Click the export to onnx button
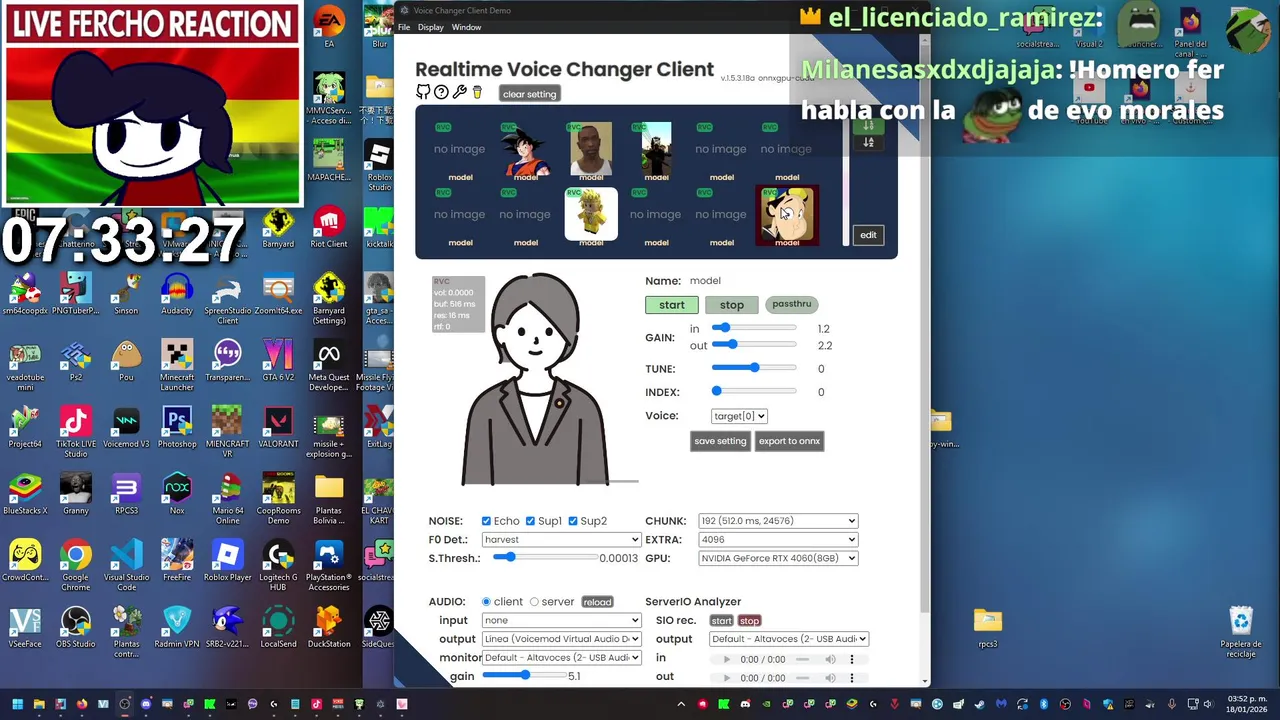Viewport: 1280px width, 720px height. pyautogui.click(x=789, y=441)
